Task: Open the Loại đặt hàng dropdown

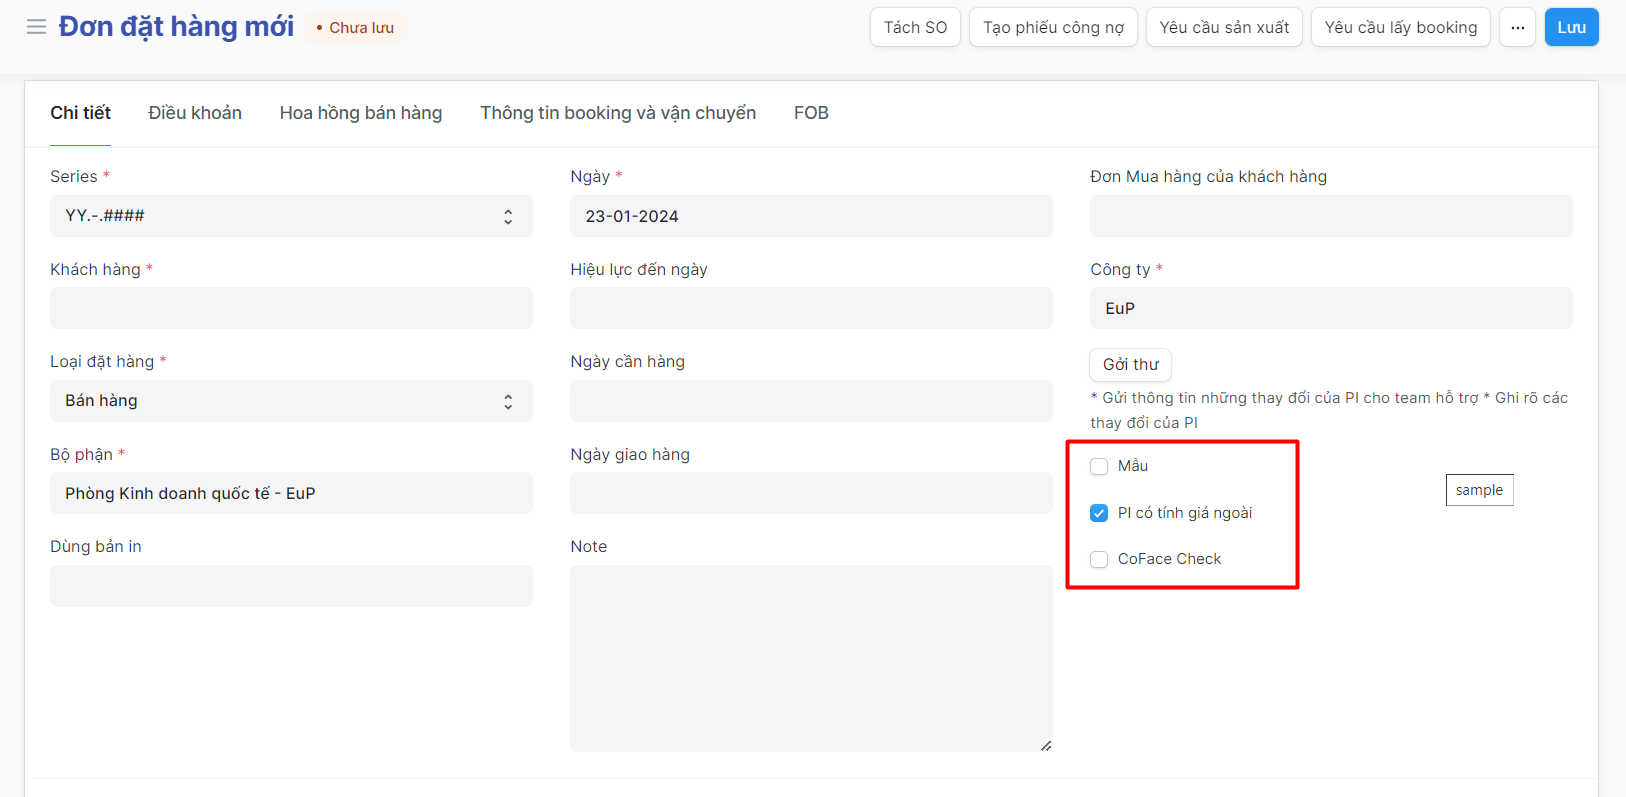Action: 291,401
